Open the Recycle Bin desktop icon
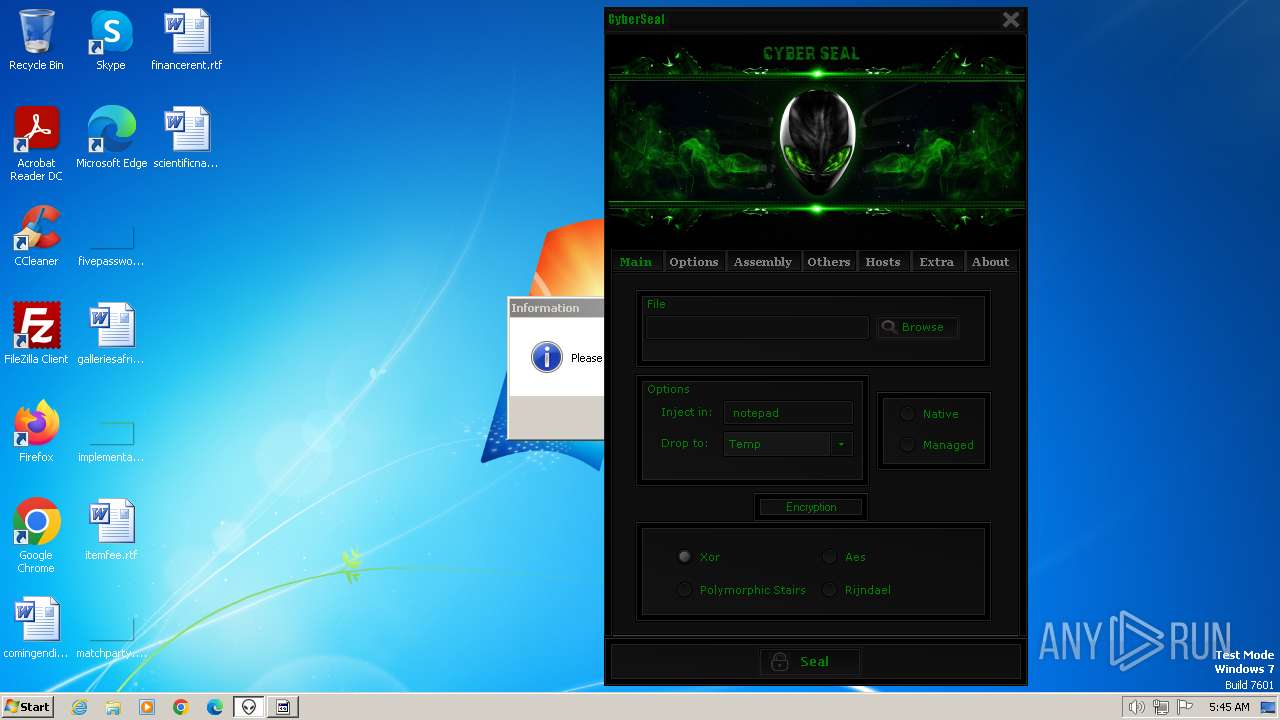 (36, 40)
